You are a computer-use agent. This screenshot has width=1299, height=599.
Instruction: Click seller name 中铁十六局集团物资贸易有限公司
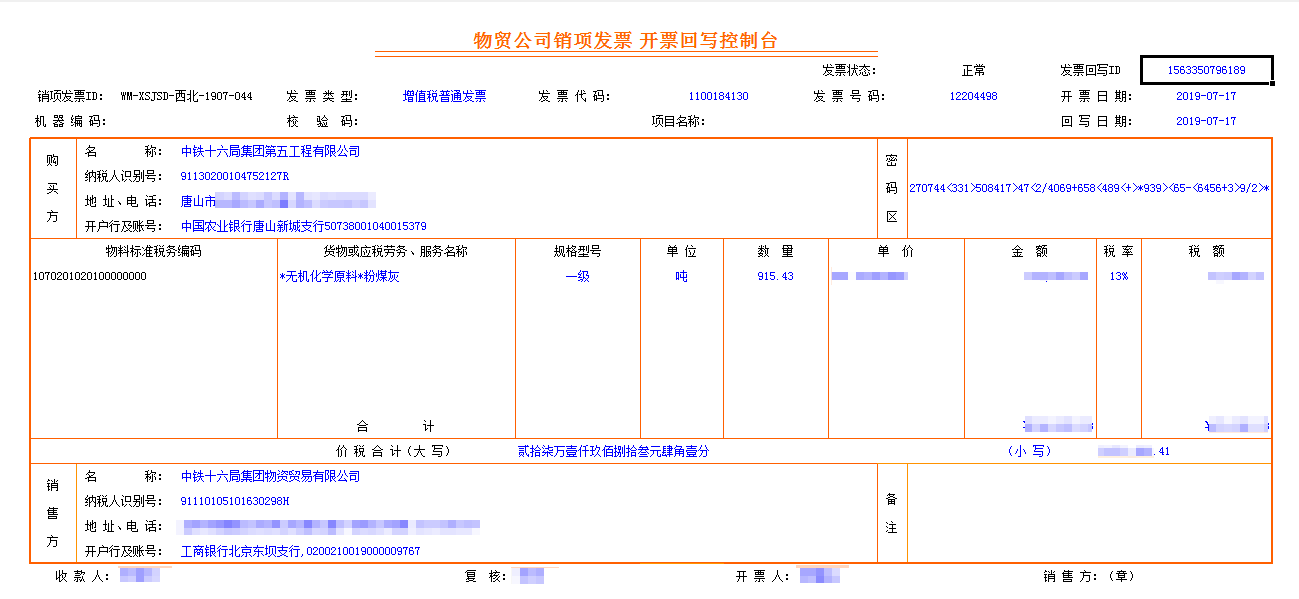(x=270, y=477)
